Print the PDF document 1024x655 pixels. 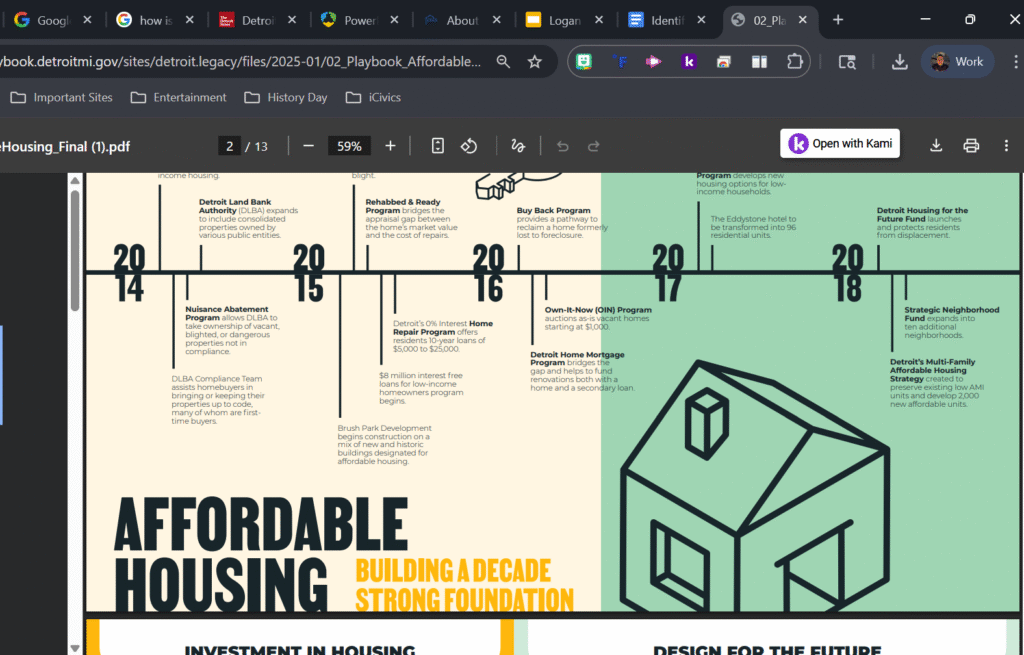(970, 146)
